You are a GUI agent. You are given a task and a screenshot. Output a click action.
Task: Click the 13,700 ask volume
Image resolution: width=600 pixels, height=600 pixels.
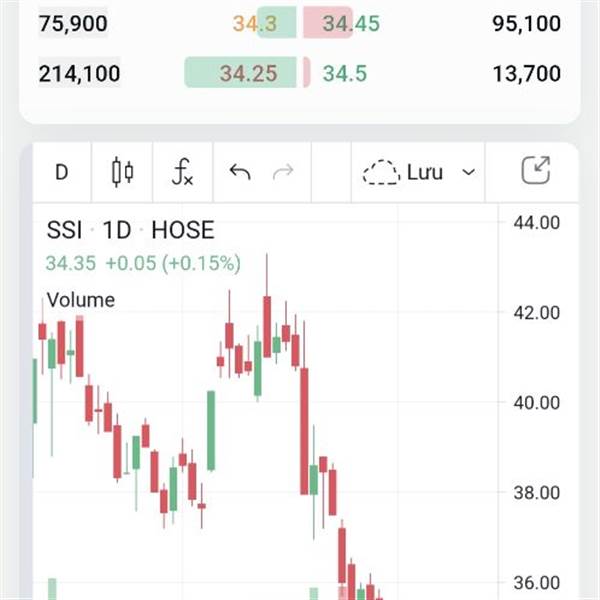tap(526, 73)
